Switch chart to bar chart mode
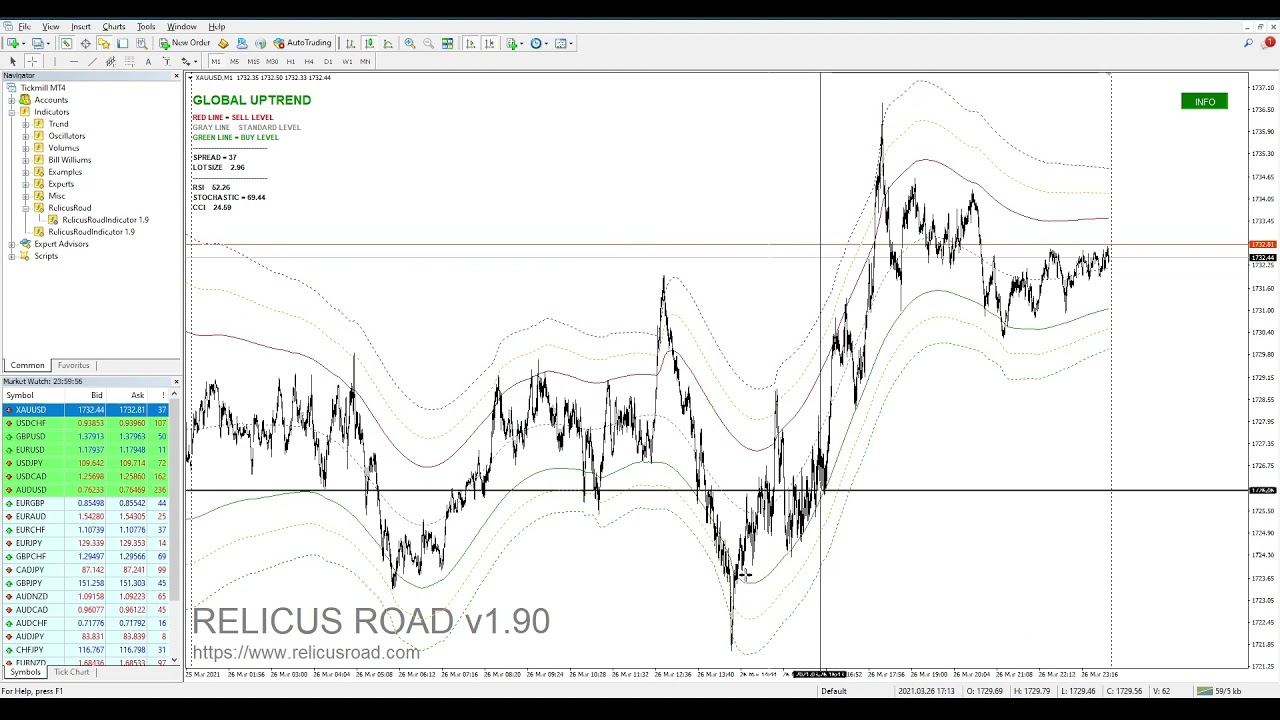 tap(350, 43)
